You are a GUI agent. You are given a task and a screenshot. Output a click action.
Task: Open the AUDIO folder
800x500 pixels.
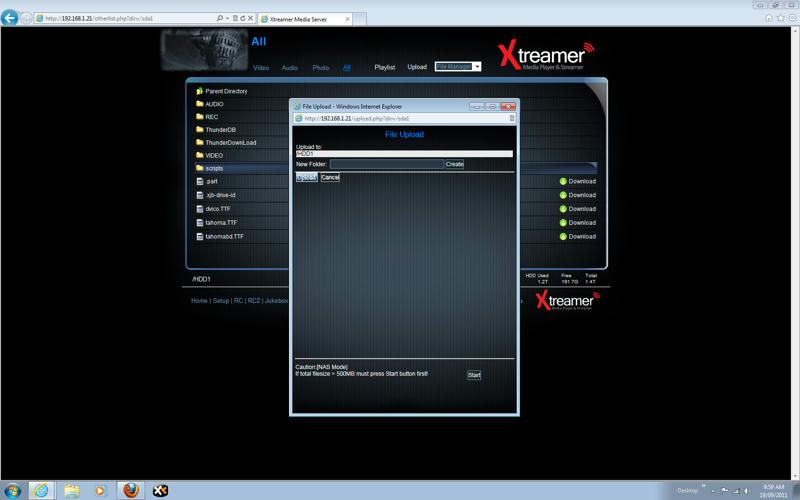214,104
